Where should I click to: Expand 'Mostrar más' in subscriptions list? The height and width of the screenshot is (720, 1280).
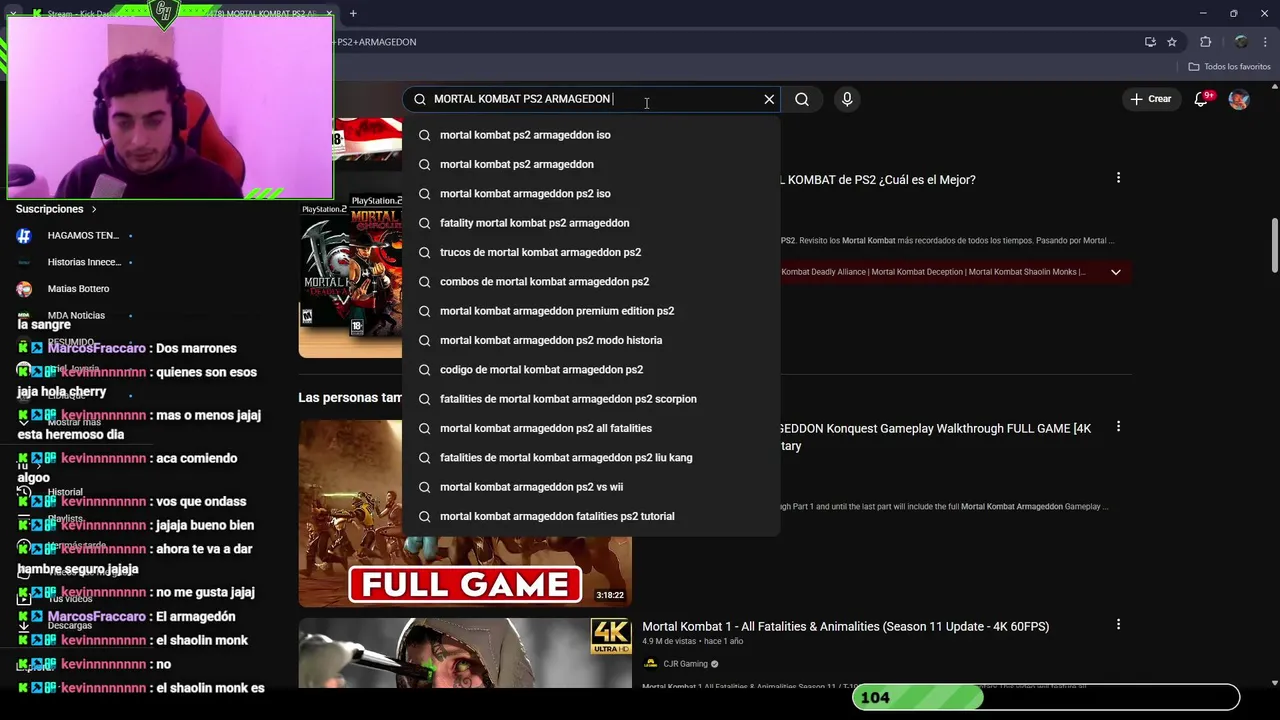tap(73, 422)
